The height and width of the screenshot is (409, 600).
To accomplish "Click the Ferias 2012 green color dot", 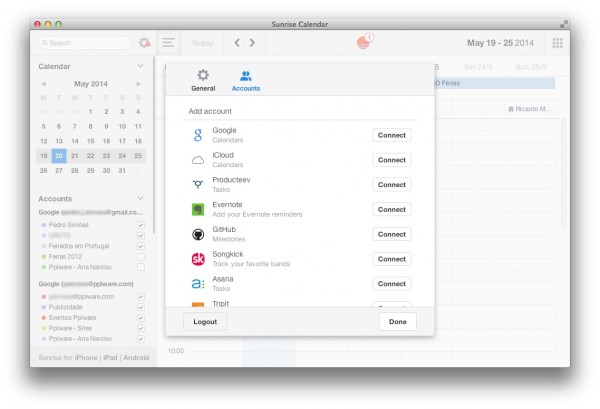I will point(44,257).
